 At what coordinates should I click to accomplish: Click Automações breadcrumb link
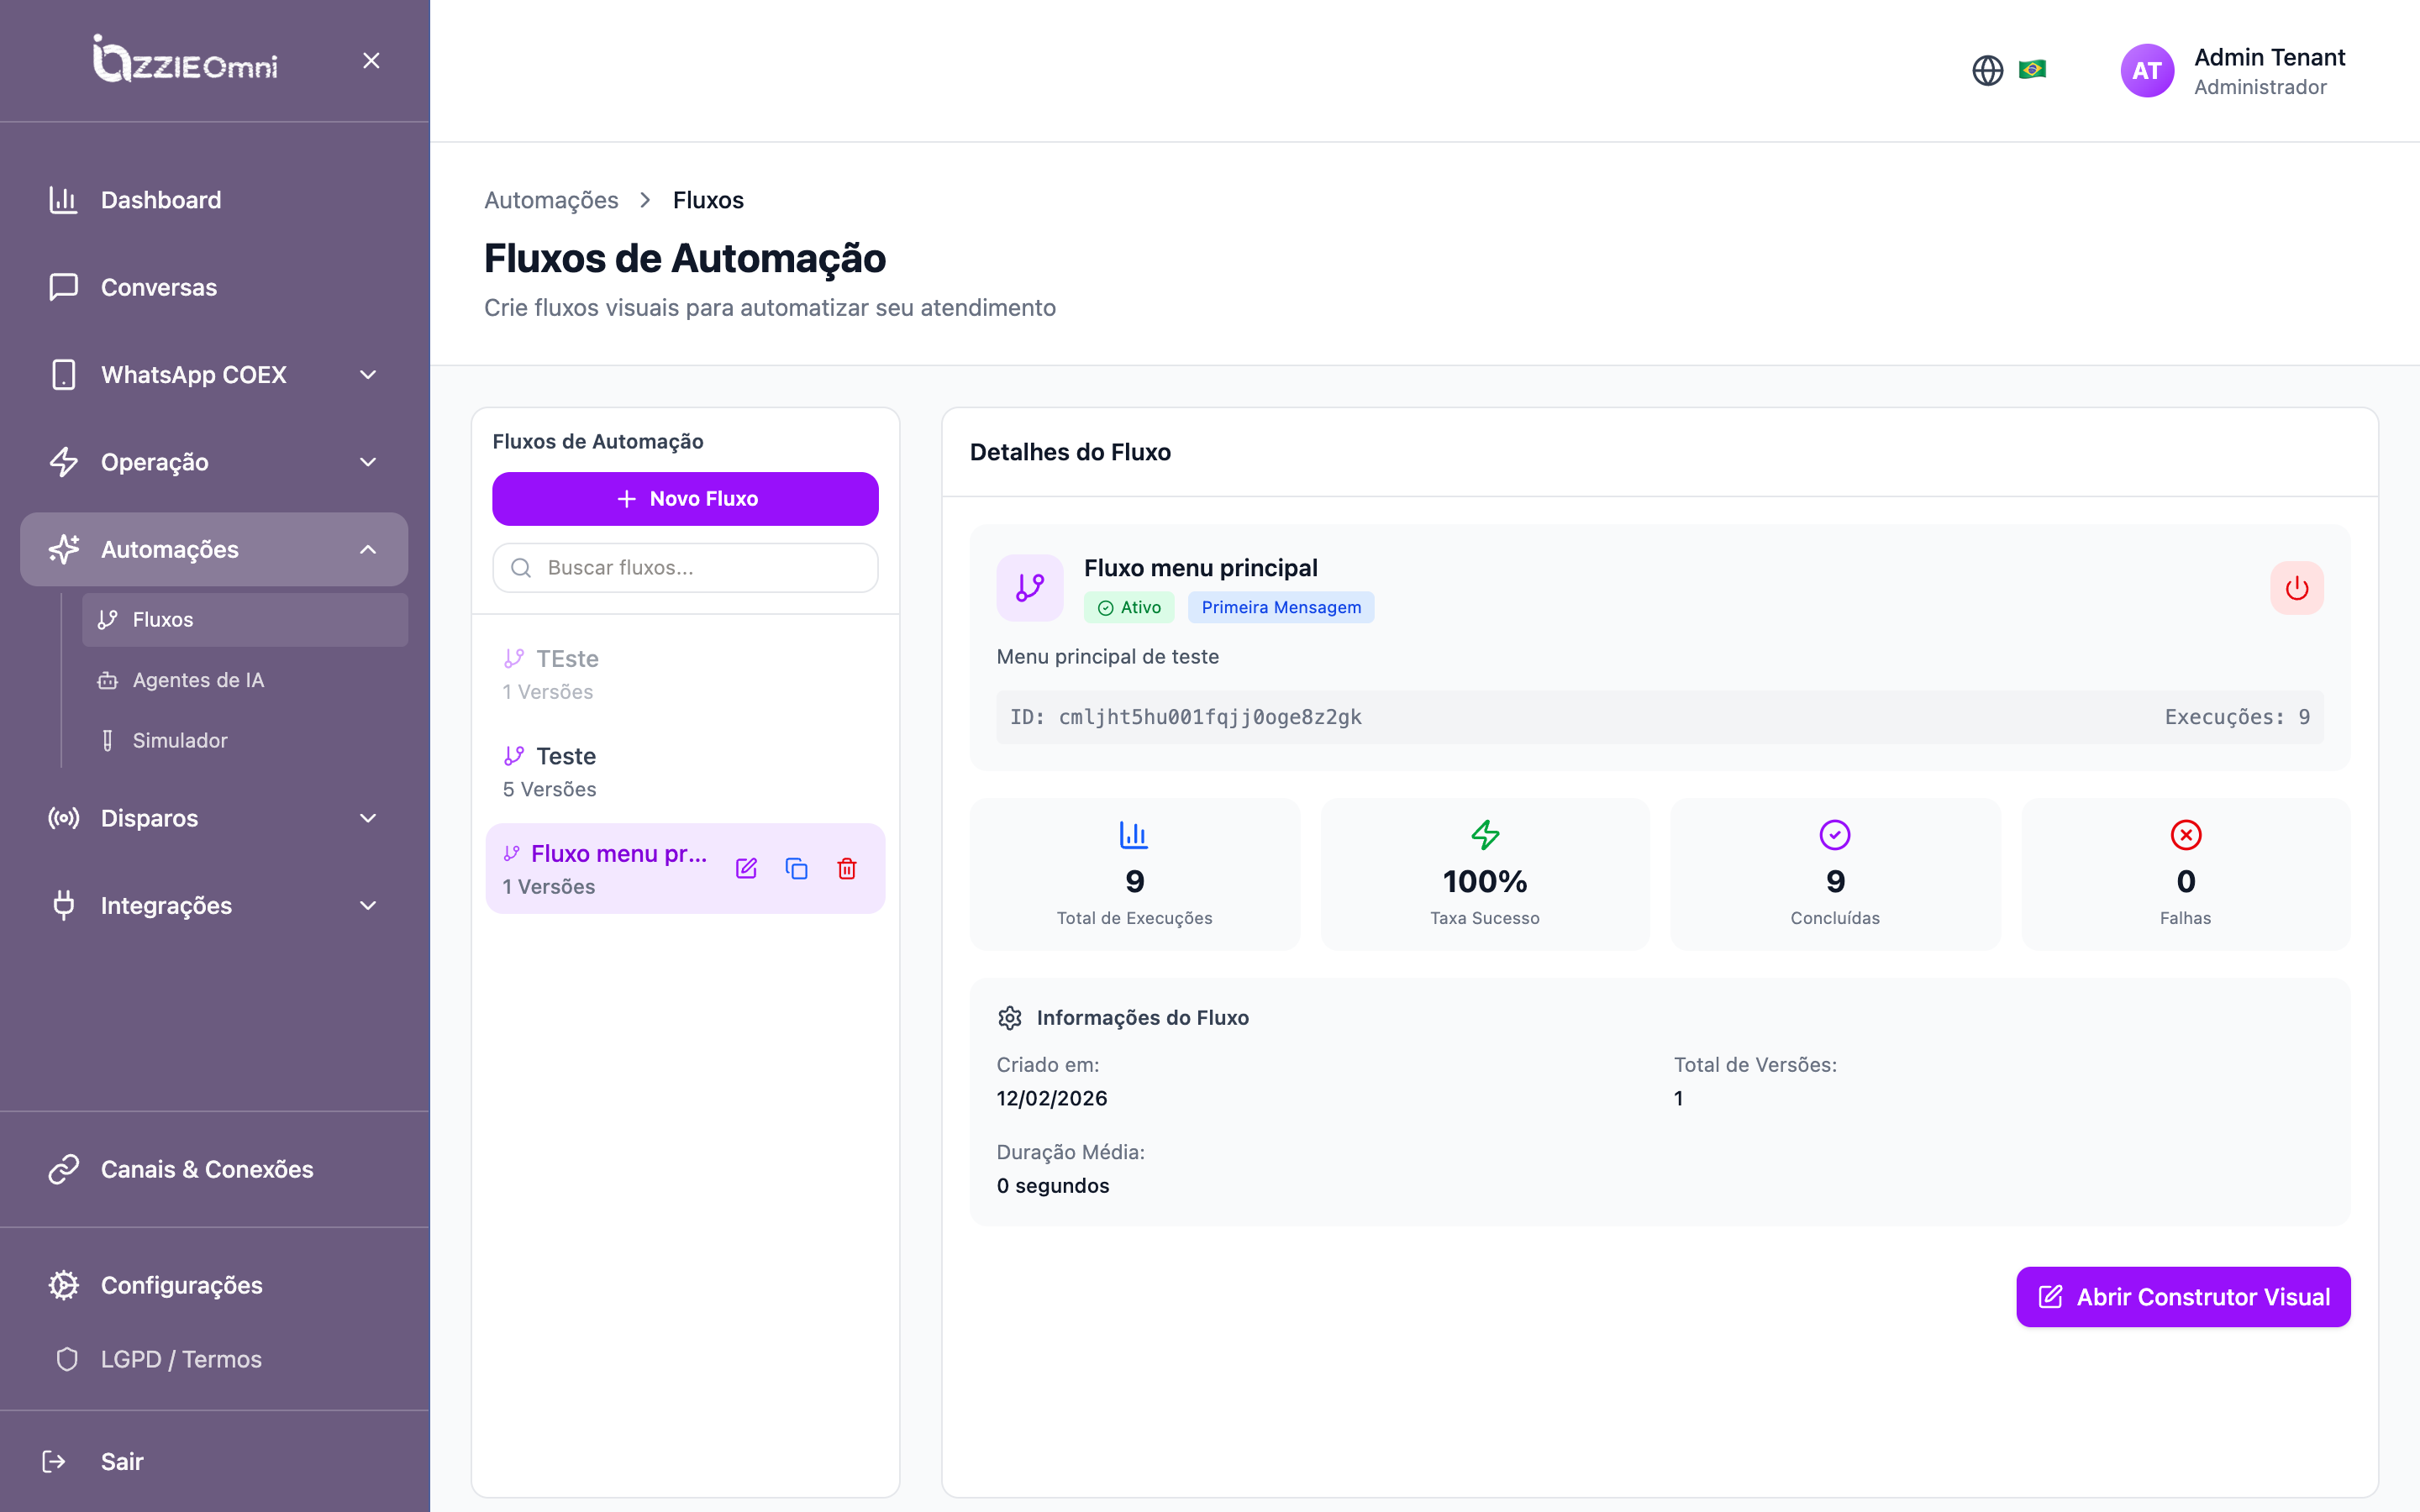(x=551, y=200)
